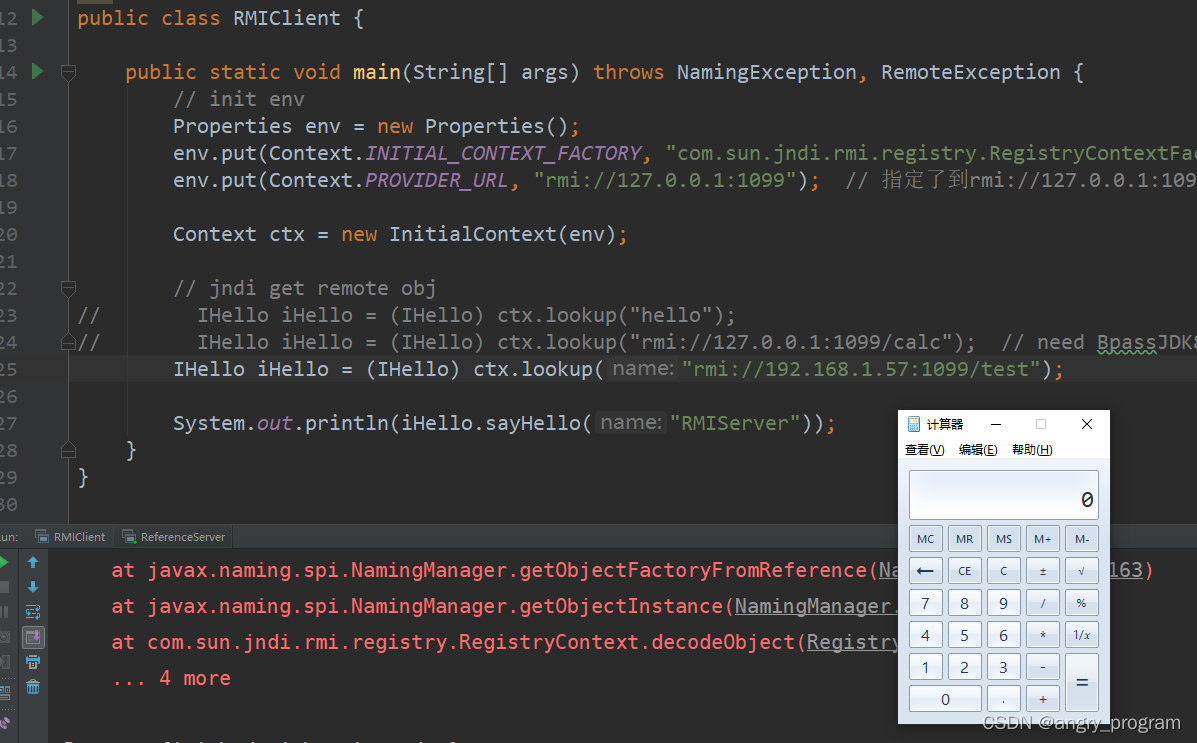Click the Calculator display field
1197x743 pixels.
click(1004, 495)
